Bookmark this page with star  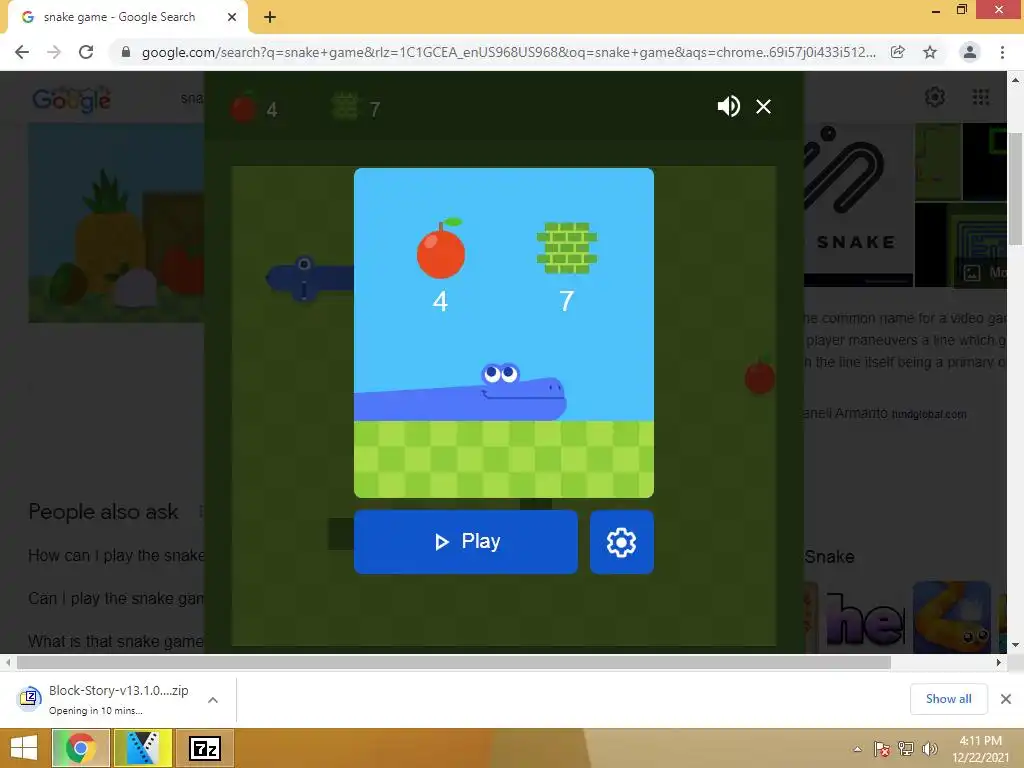pyautogui.click(x=930, y=52)
